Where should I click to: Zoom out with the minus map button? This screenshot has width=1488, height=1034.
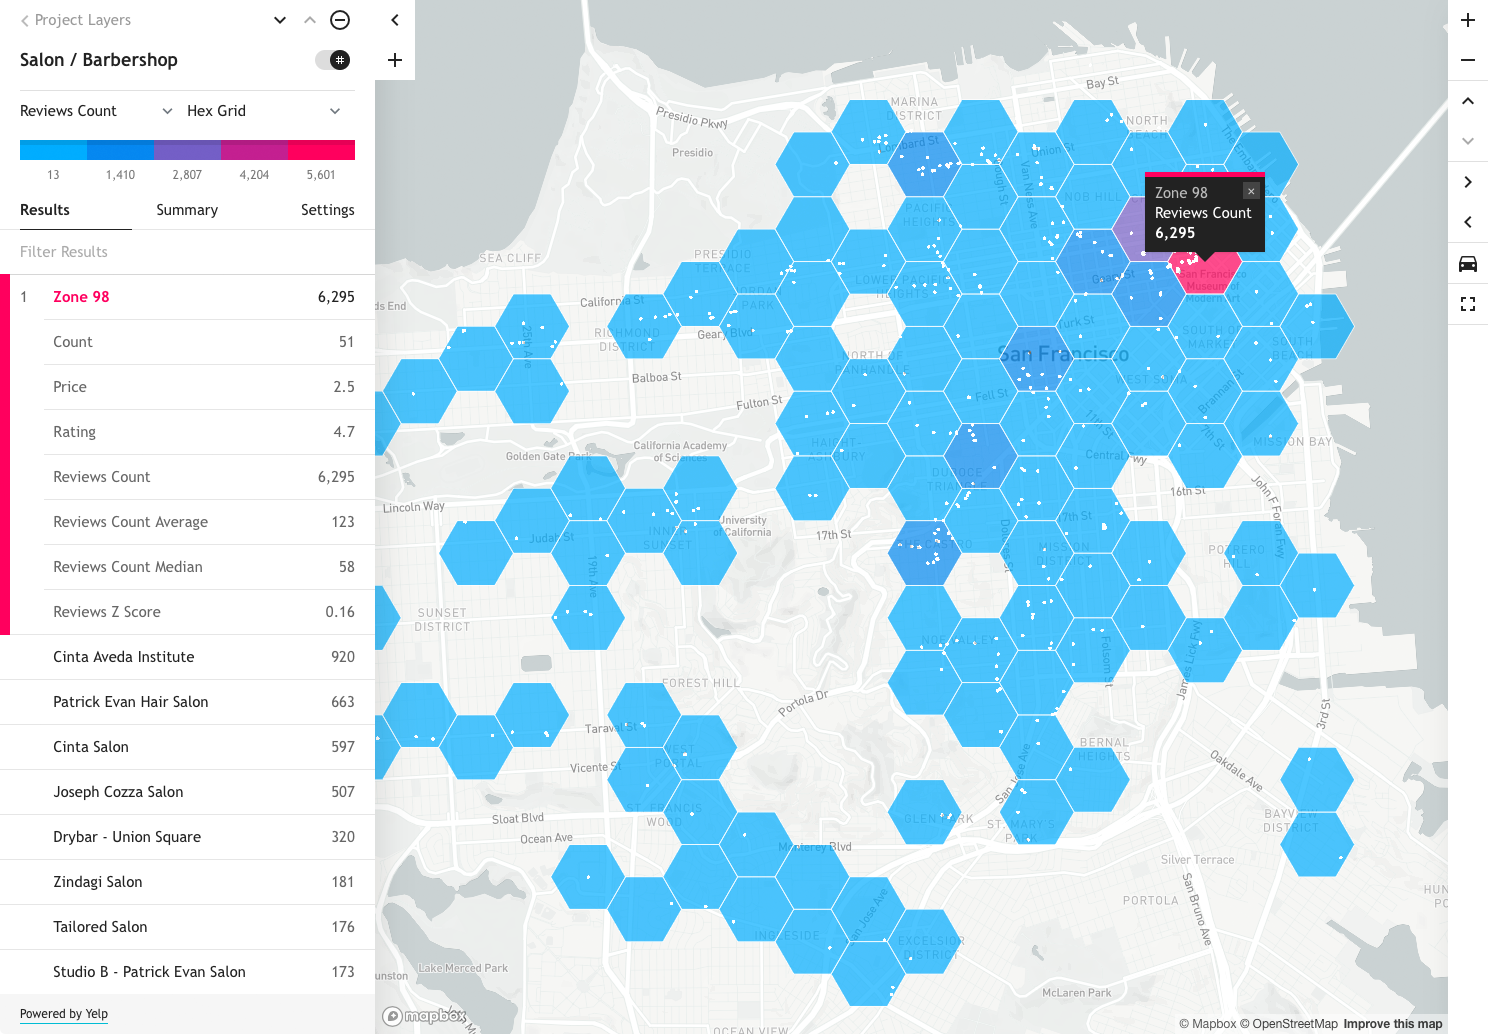click(1468, 60)
